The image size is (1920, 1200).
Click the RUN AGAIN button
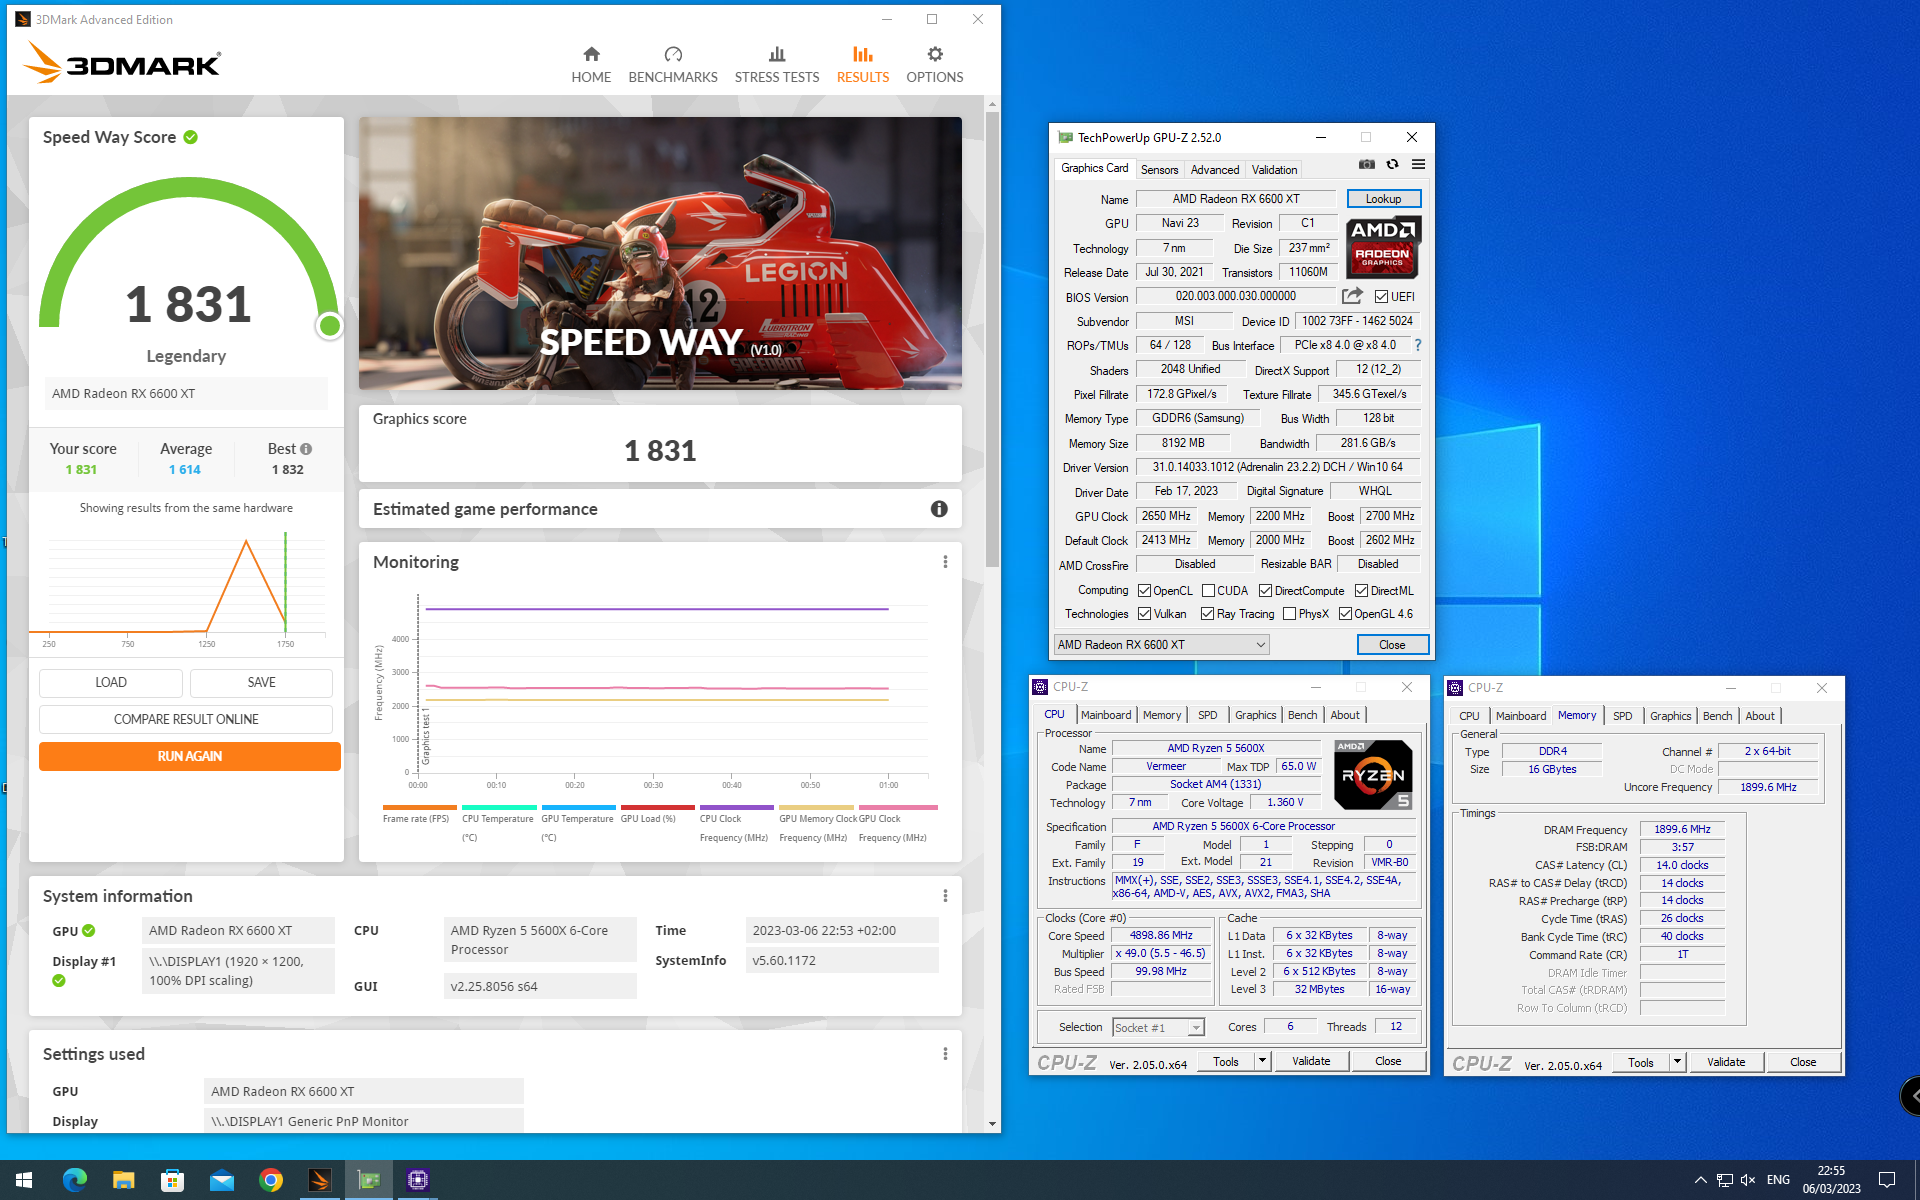coord(189,756)
